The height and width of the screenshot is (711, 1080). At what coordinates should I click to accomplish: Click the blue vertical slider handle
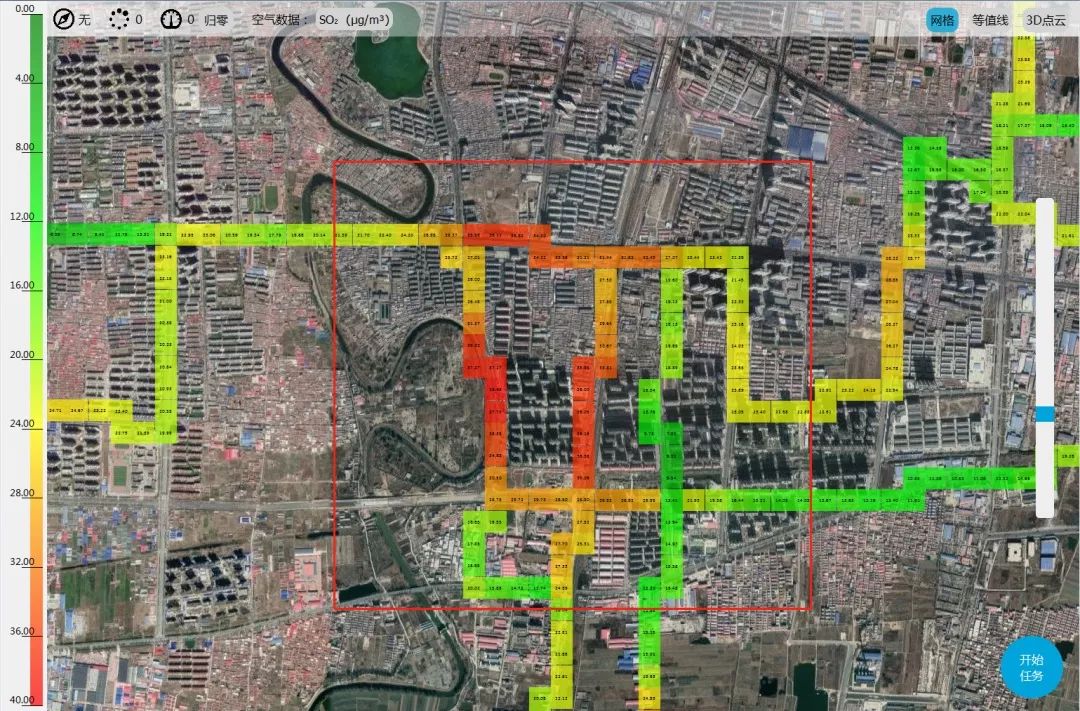click(1045, 413)
